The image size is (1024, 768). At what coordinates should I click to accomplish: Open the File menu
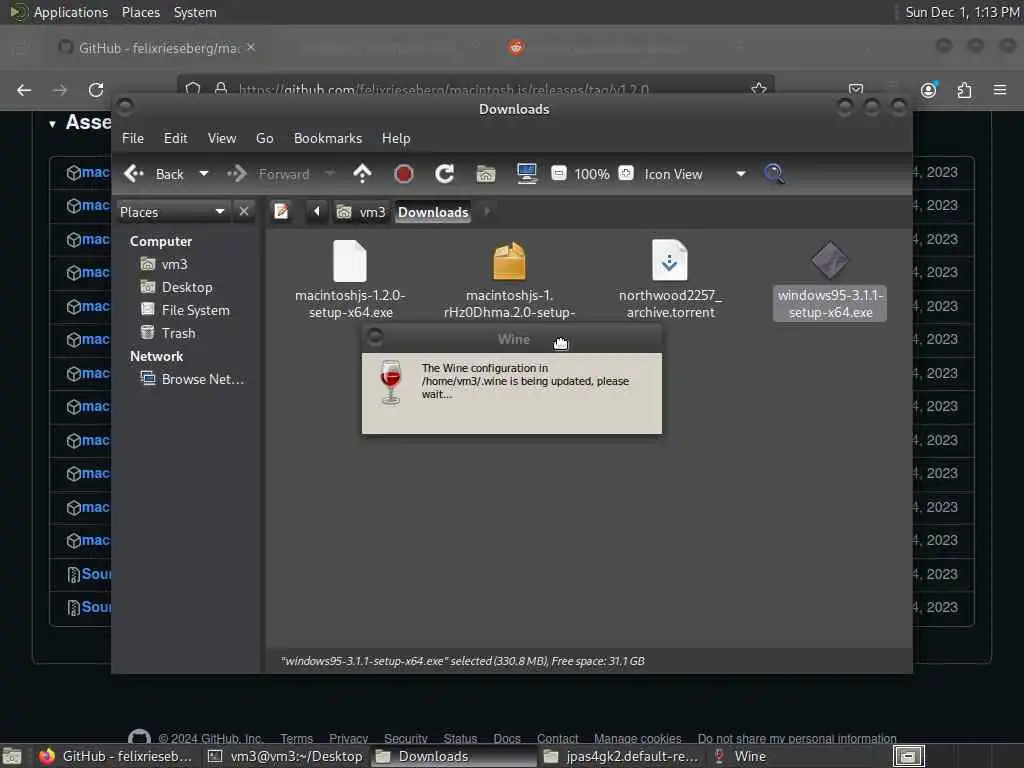click(133, 138)
